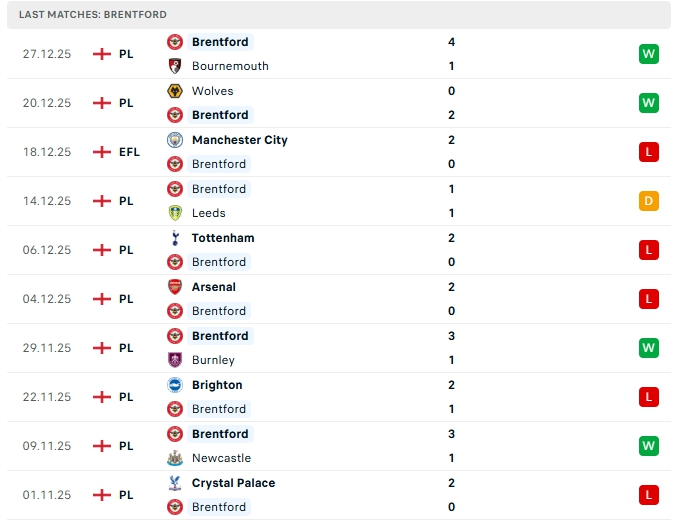Click the red L badge for EFL match

pyautogui.click(x=649, y=152)
